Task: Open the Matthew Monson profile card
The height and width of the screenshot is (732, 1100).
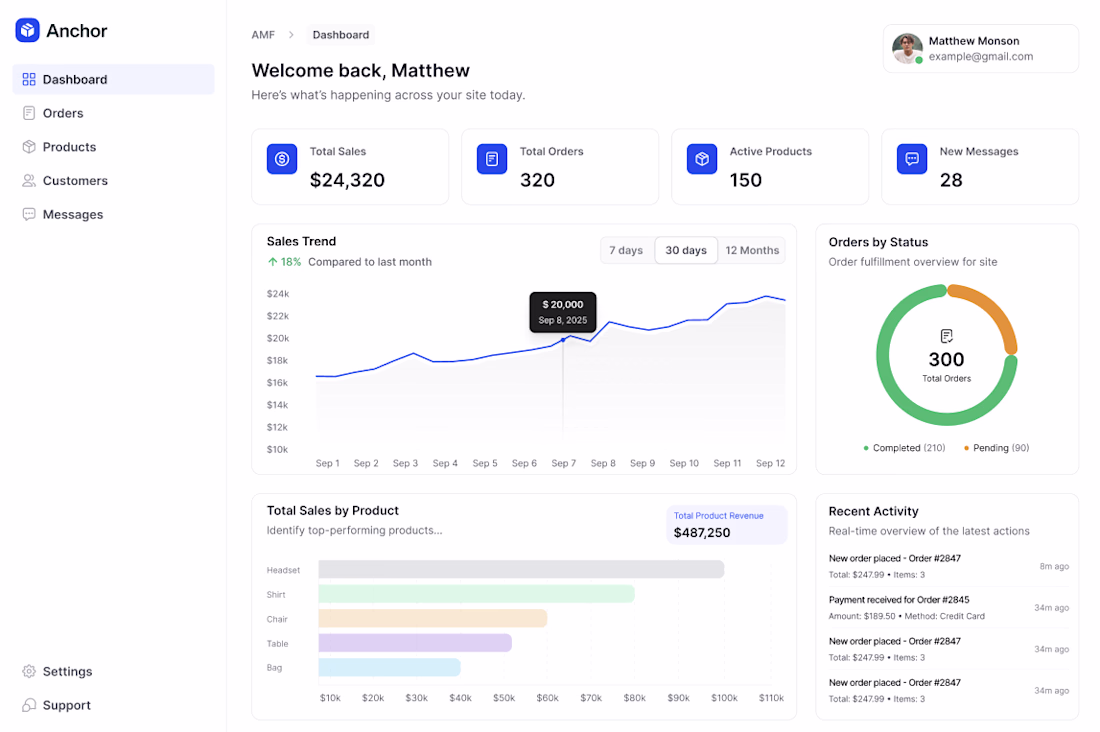Action: 981,48
